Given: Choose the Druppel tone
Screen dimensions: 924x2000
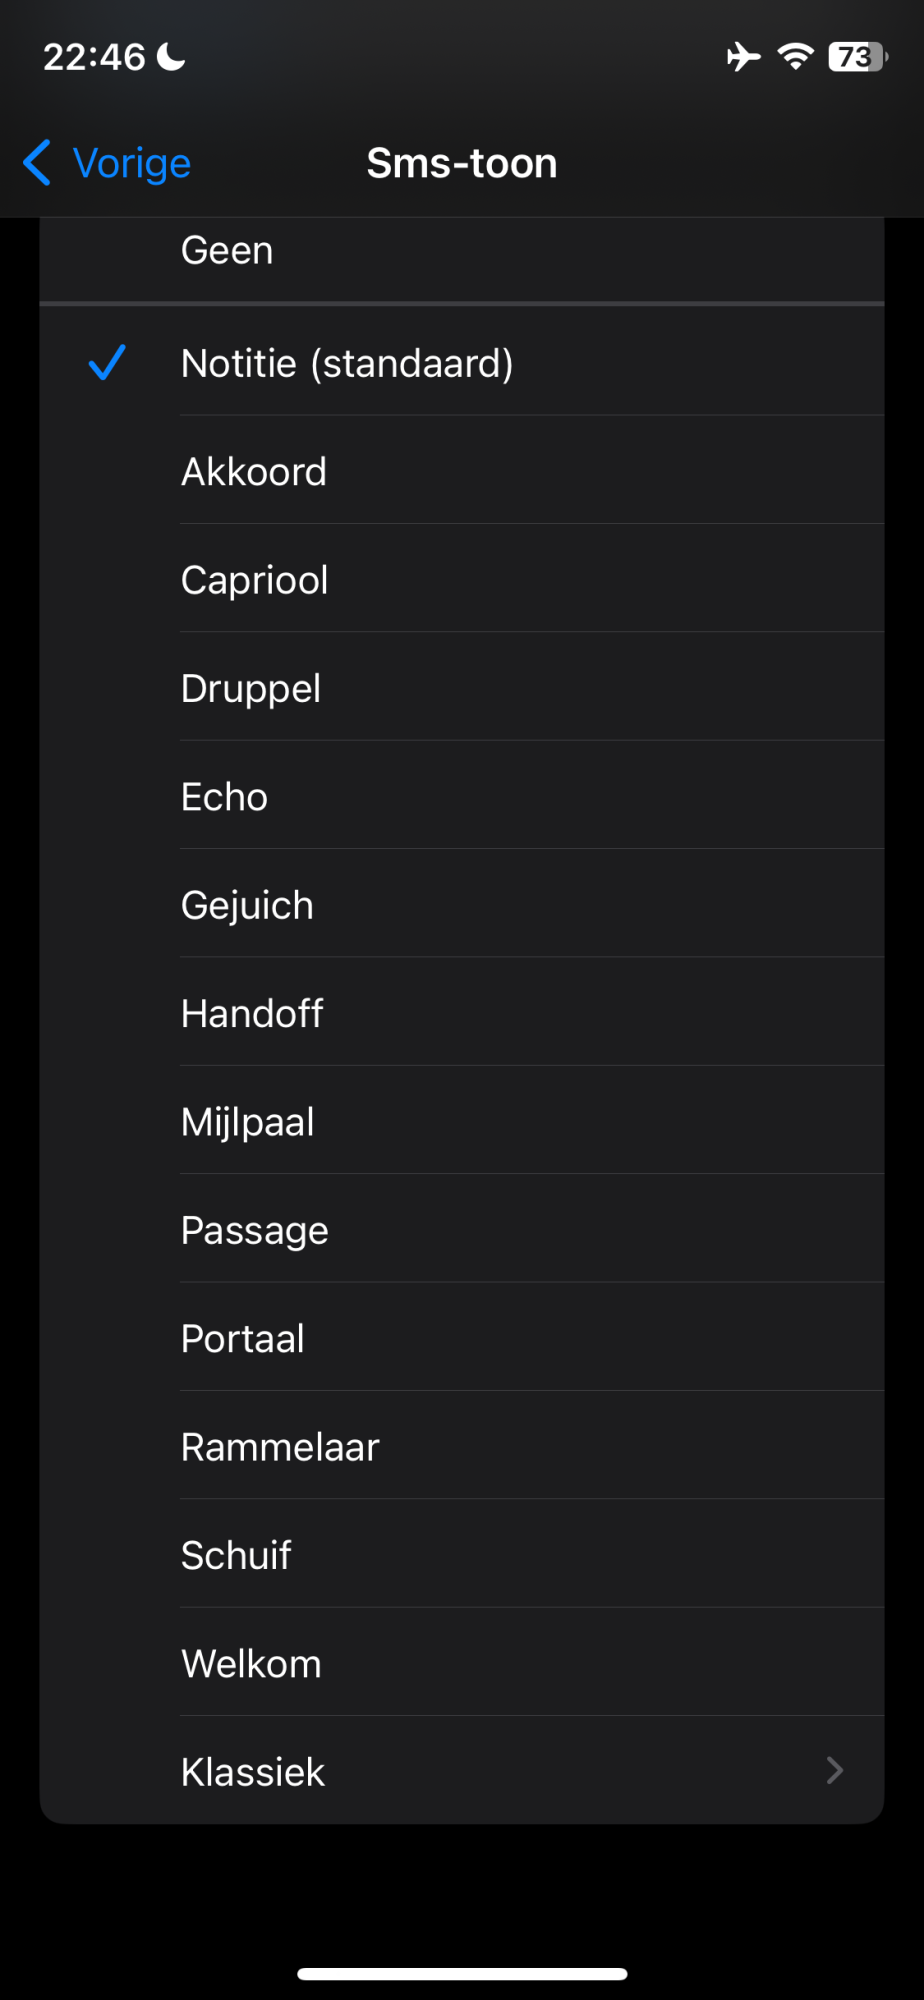Looking at the screenshot, I should pyautogui.click(x=251, y=688).
